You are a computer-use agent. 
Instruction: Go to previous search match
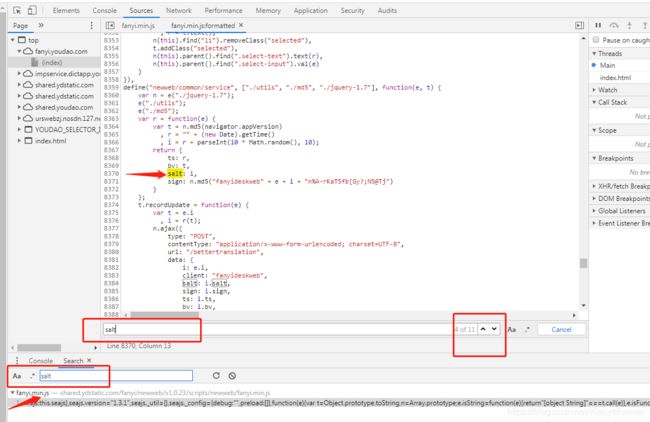tap(483, 329)
